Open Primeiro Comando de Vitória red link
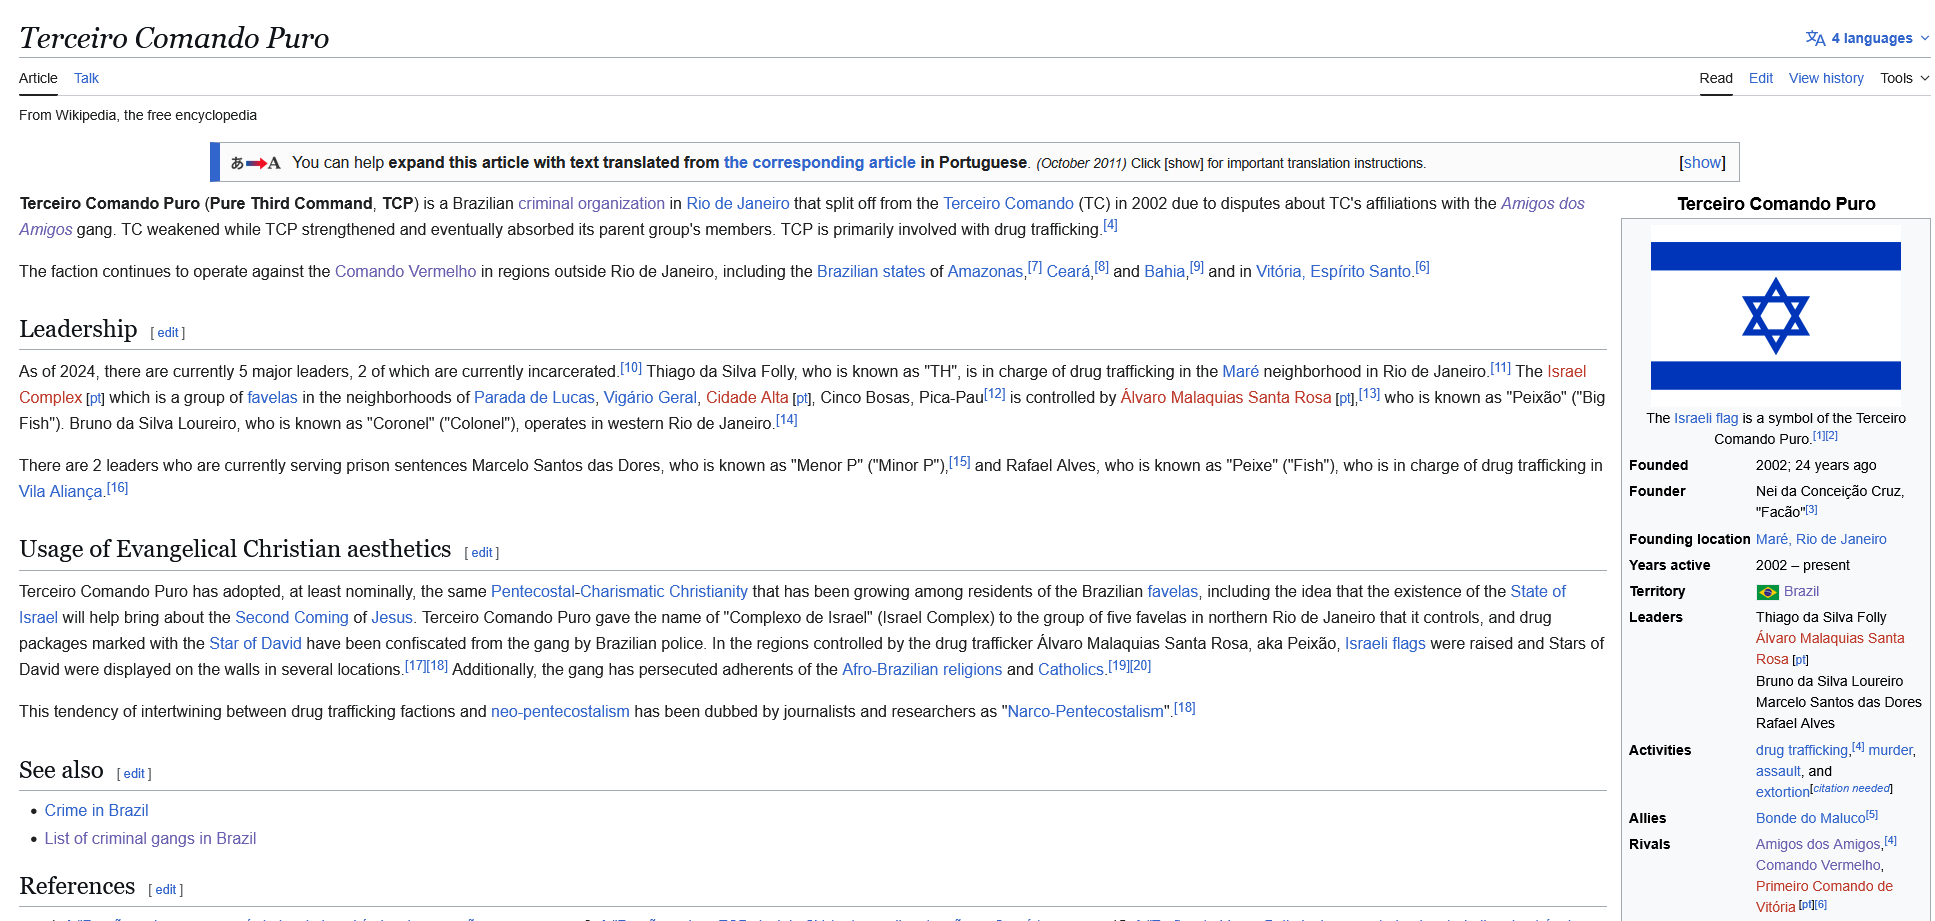 [1824, 896]
